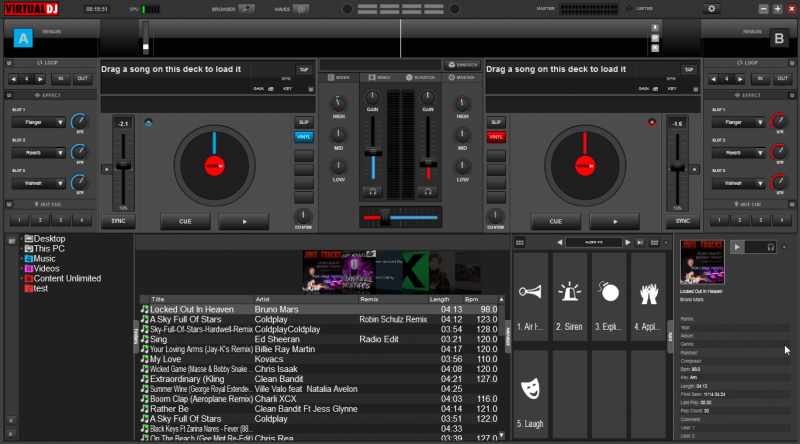The height and width of the screenshot is (444, 800).
Task: Click the left channel volume fader
Action: point(373,151)
